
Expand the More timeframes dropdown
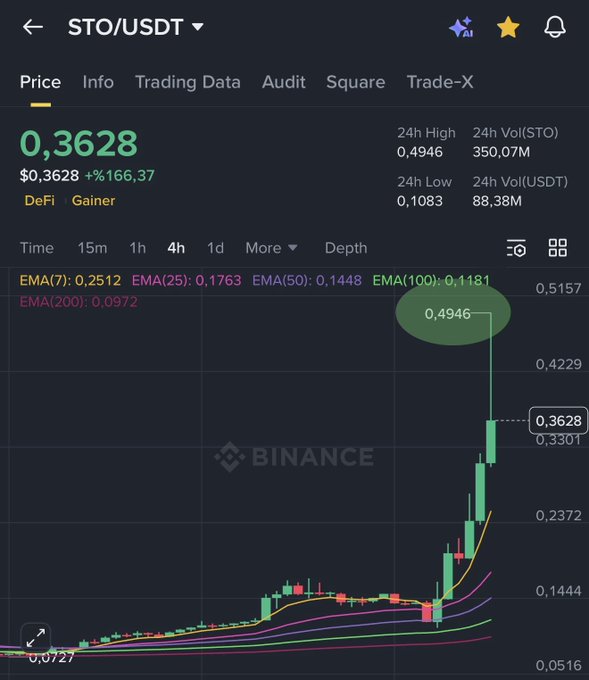coord(271,248)
